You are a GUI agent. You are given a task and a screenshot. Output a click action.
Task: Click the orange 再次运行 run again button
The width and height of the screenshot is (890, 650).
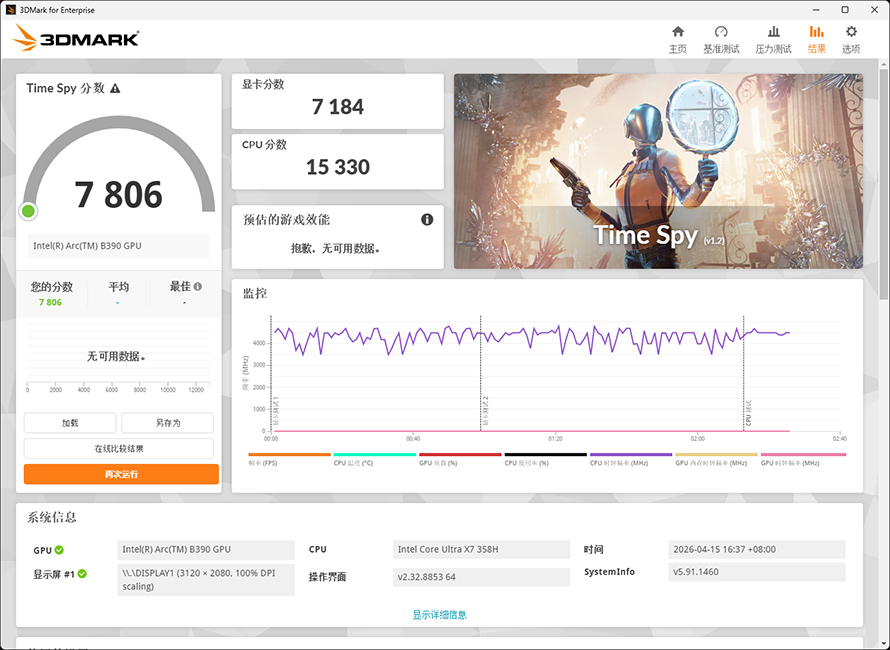(x=121, y=474)
